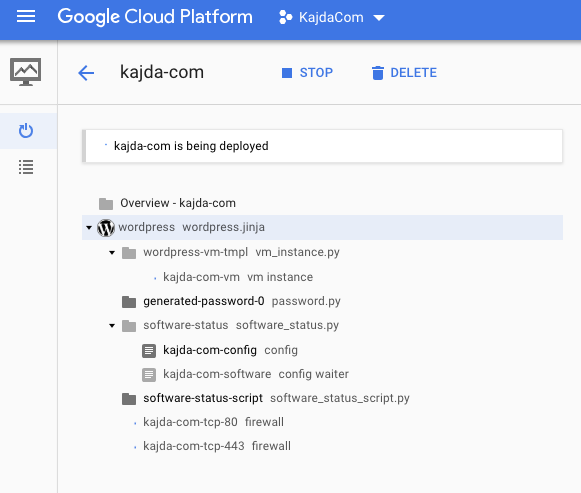Collapse the software-status folder

tap(112, 326)
